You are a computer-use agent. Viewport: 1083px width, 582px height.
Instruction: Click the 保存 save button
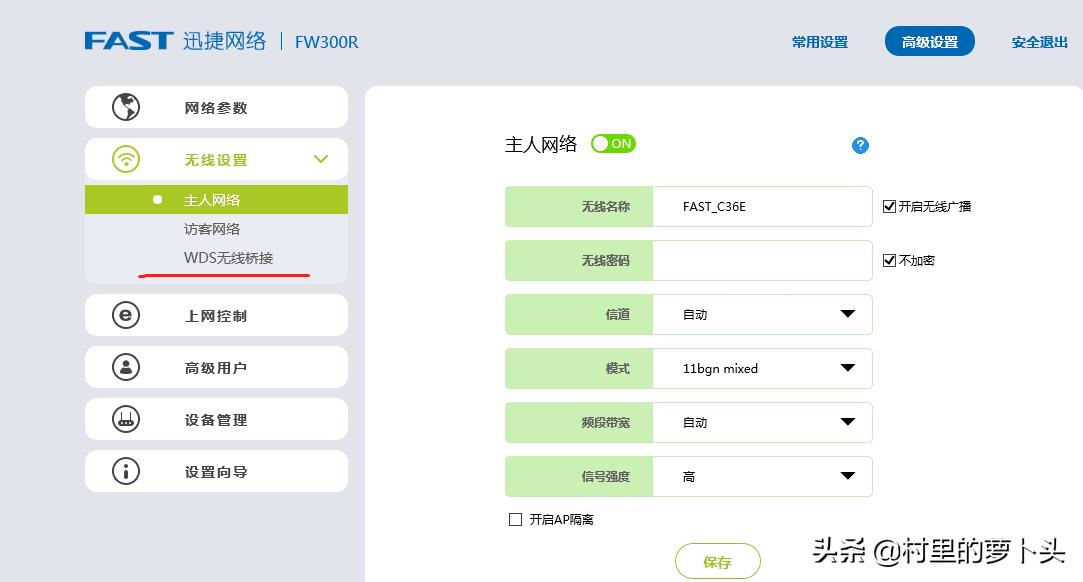tap(717, 562)
